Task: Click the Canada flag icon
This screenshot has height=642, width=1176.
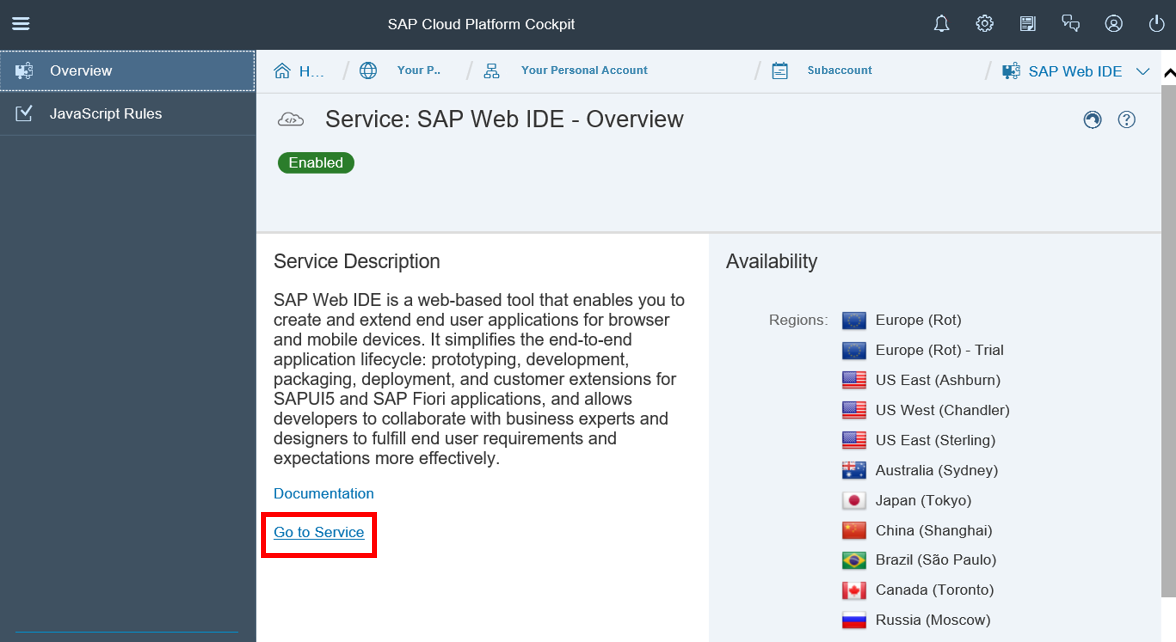Action: click(854, 590)
